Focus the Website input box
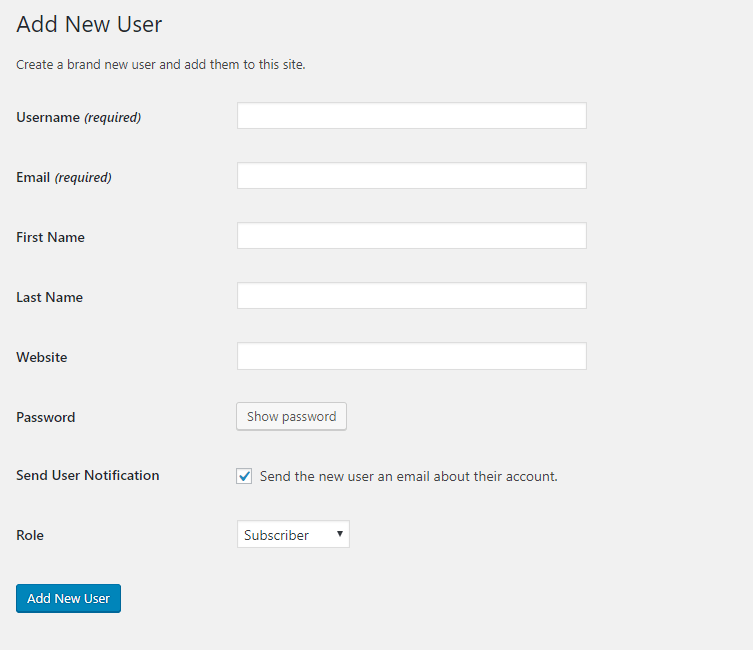 click(411, 356)
